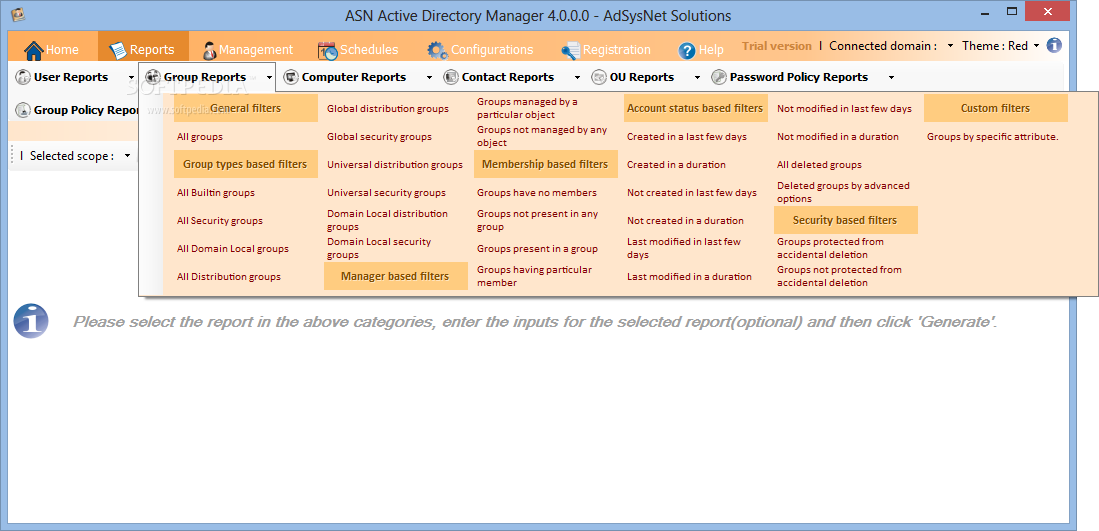1099x531 pixels.
Task: Click the OU Reports icon
Action: click(599, 77)
